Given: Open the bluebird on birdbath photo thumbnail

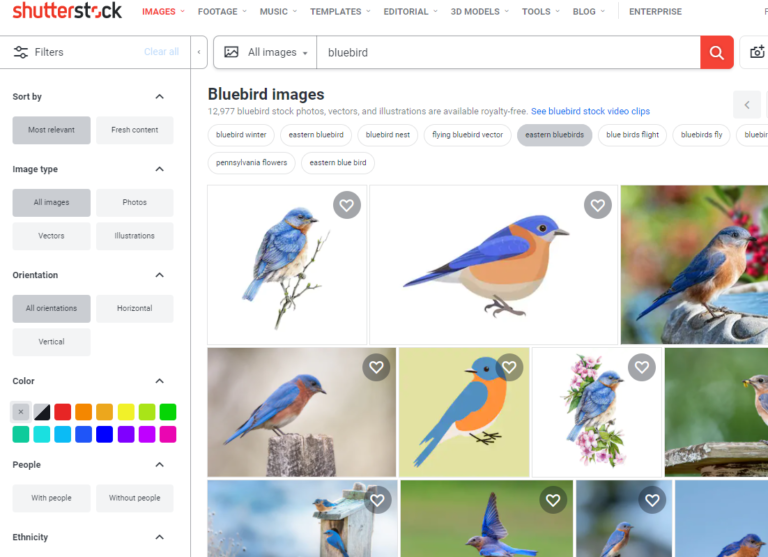Looking at the screenshot, I should [x=694, y=265].
